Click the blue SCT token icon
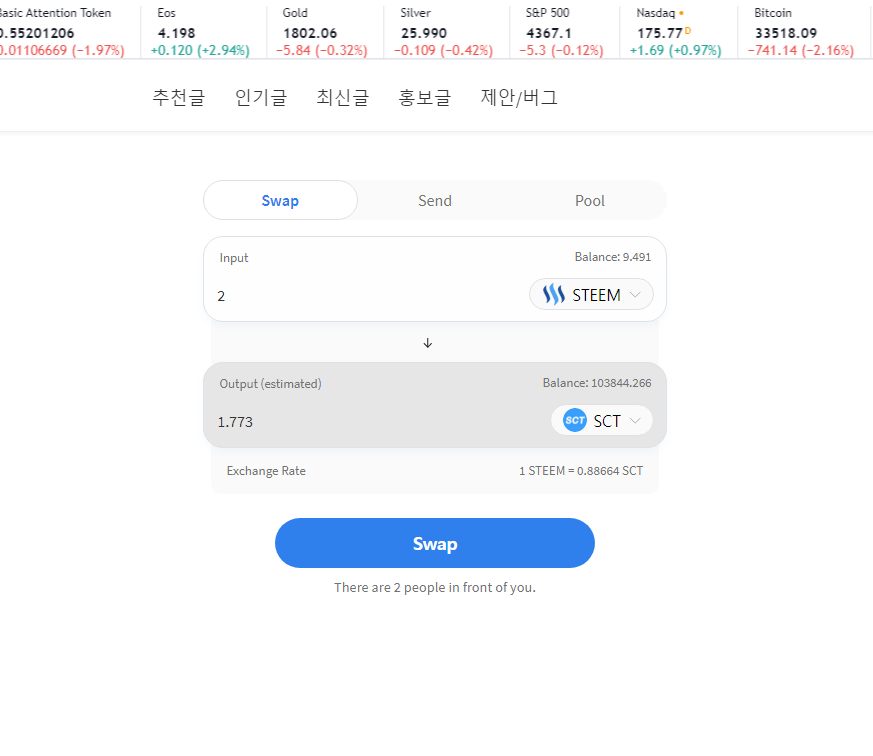 (x=575, y=420)
